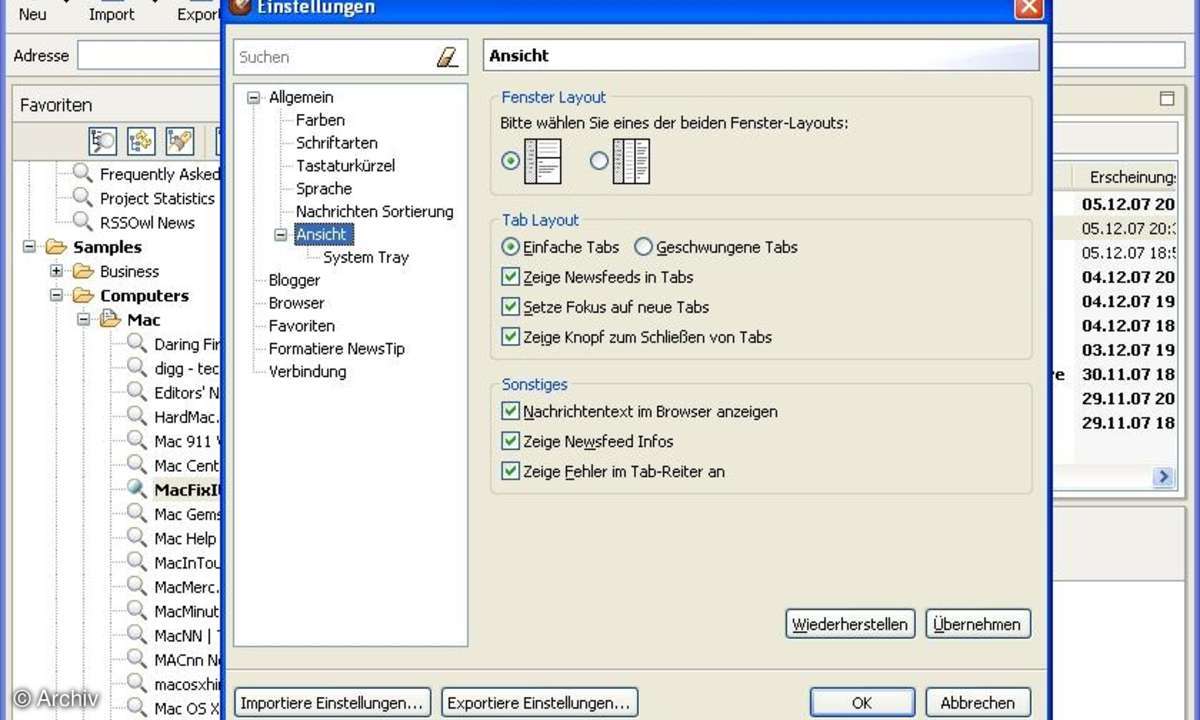Toggle Zeige Newsfeeds in Tabs checkbox

(x=511, y=277)
